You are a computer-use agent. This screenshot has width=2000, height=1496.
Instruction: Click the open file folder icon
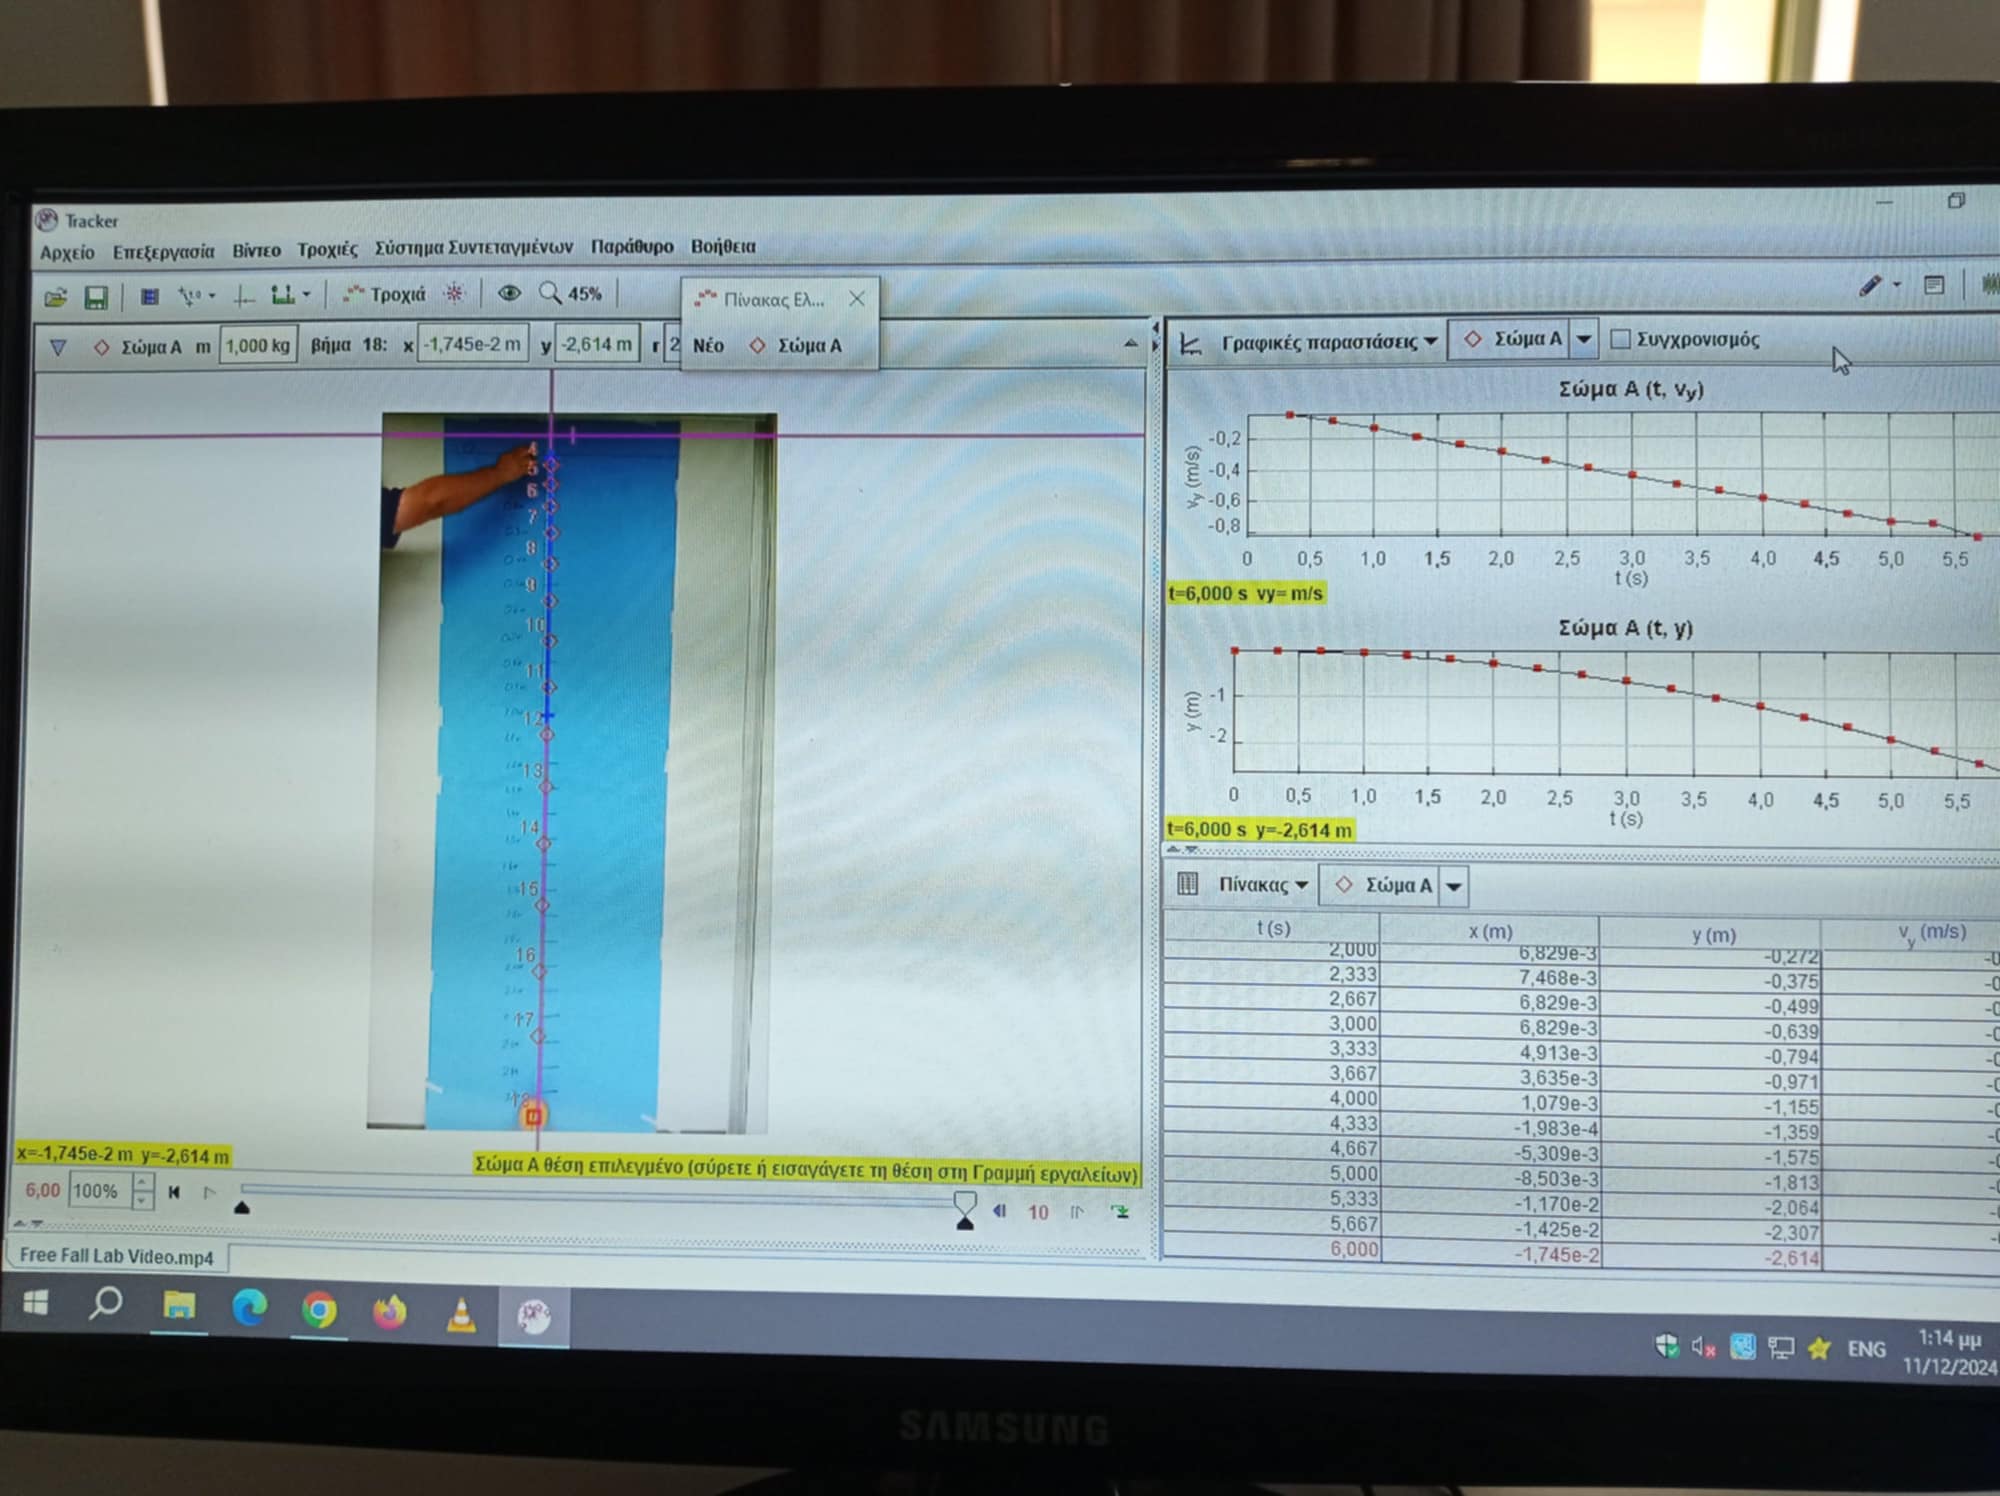click(x=56, y=297)
